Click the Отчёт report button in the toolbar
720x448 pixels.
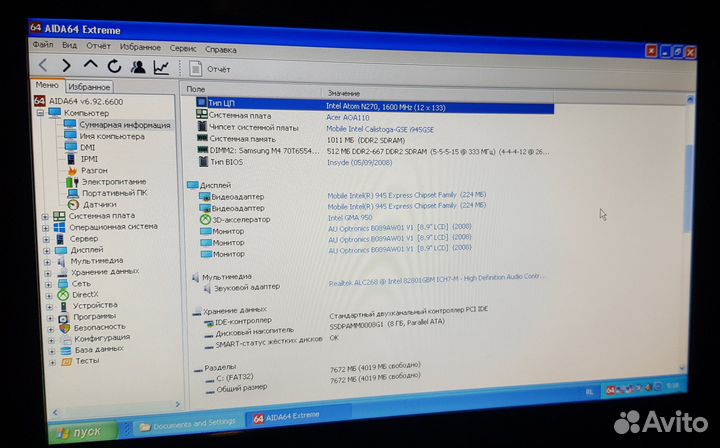pos(209,69)
